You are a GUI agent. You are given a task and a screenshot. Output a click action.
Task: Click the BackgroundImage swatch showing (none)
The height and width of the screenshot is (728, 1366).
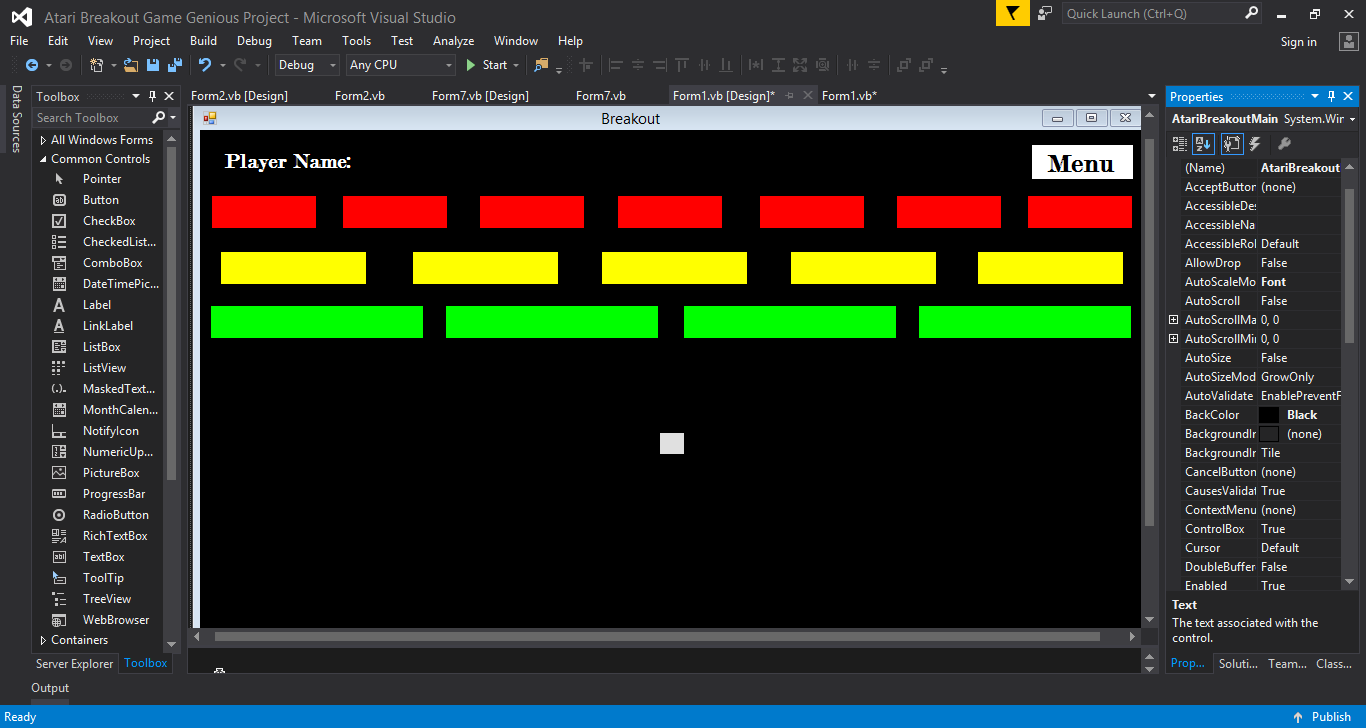[1269, 434]
